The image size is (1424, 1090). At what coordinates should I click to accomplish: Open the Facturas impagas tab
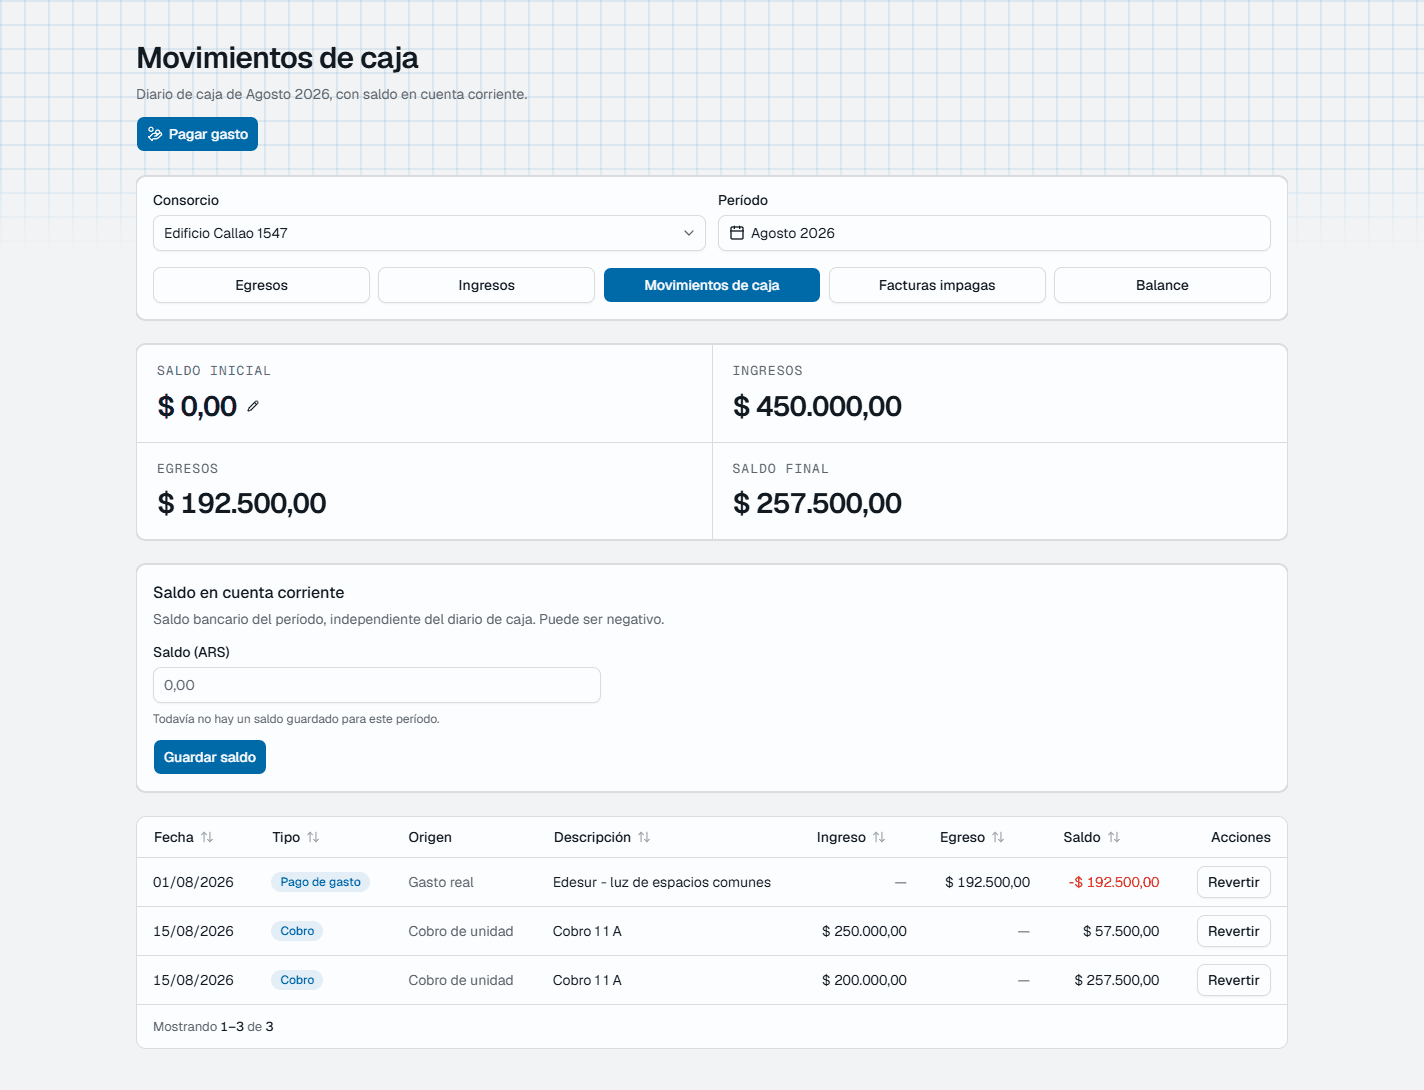(x=937, y=285)
